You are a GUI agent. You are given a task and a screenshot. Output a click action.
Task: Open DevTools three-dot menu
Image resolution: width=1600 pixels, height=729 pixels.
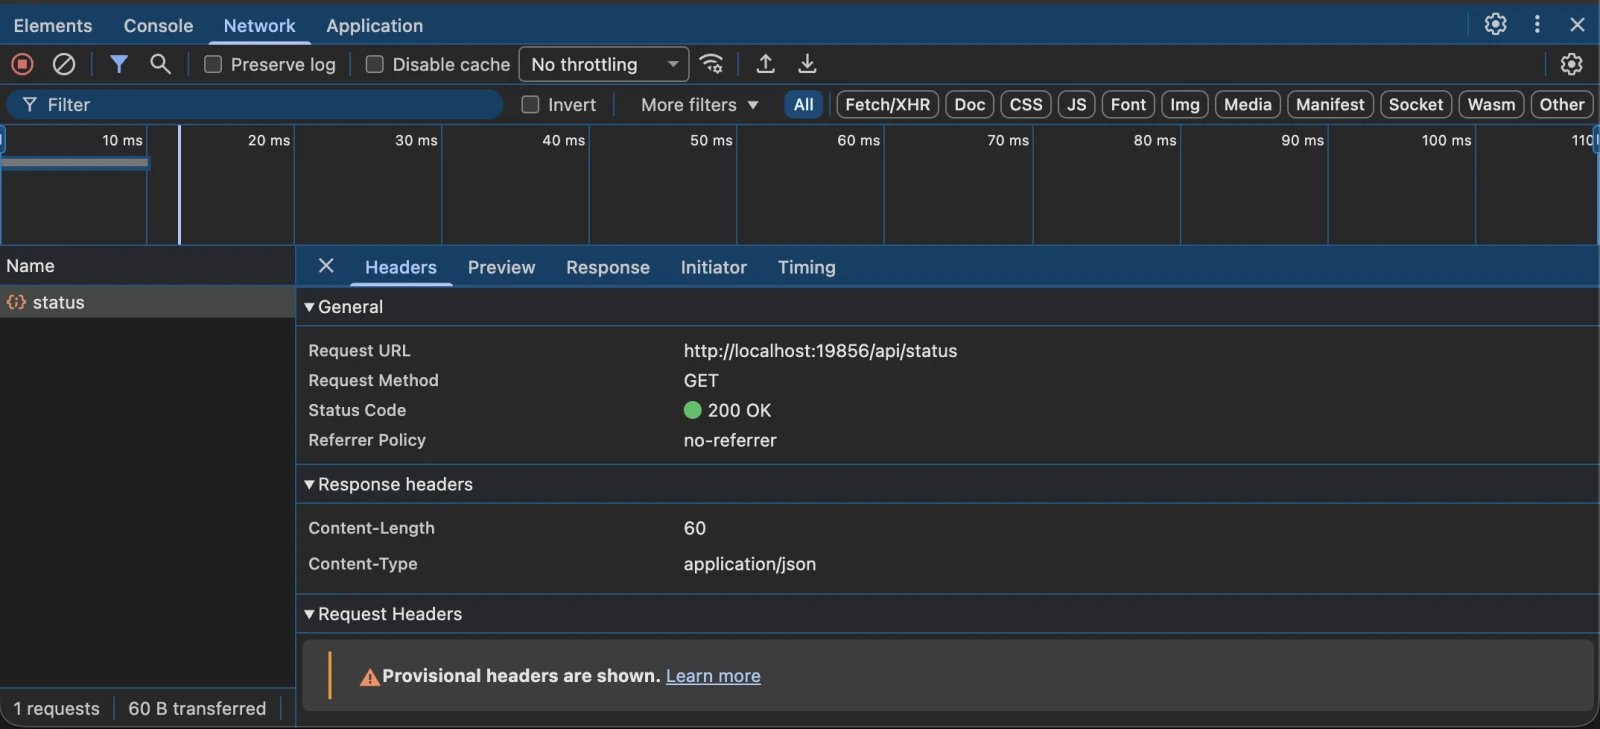click(1537, 24)
